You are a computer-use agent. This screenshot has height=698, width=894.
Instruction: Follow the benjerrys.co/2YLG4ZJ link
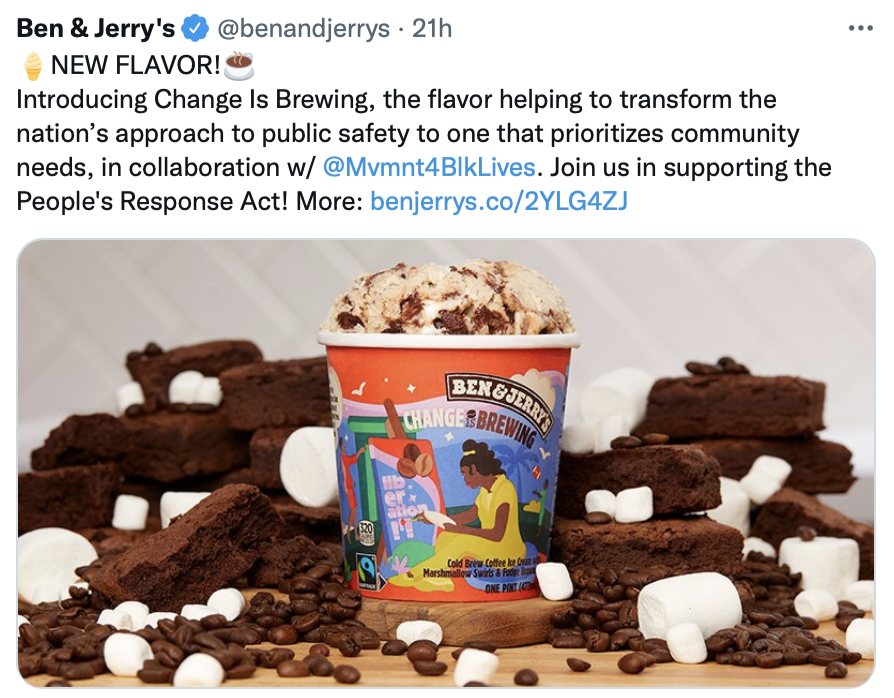499,201
